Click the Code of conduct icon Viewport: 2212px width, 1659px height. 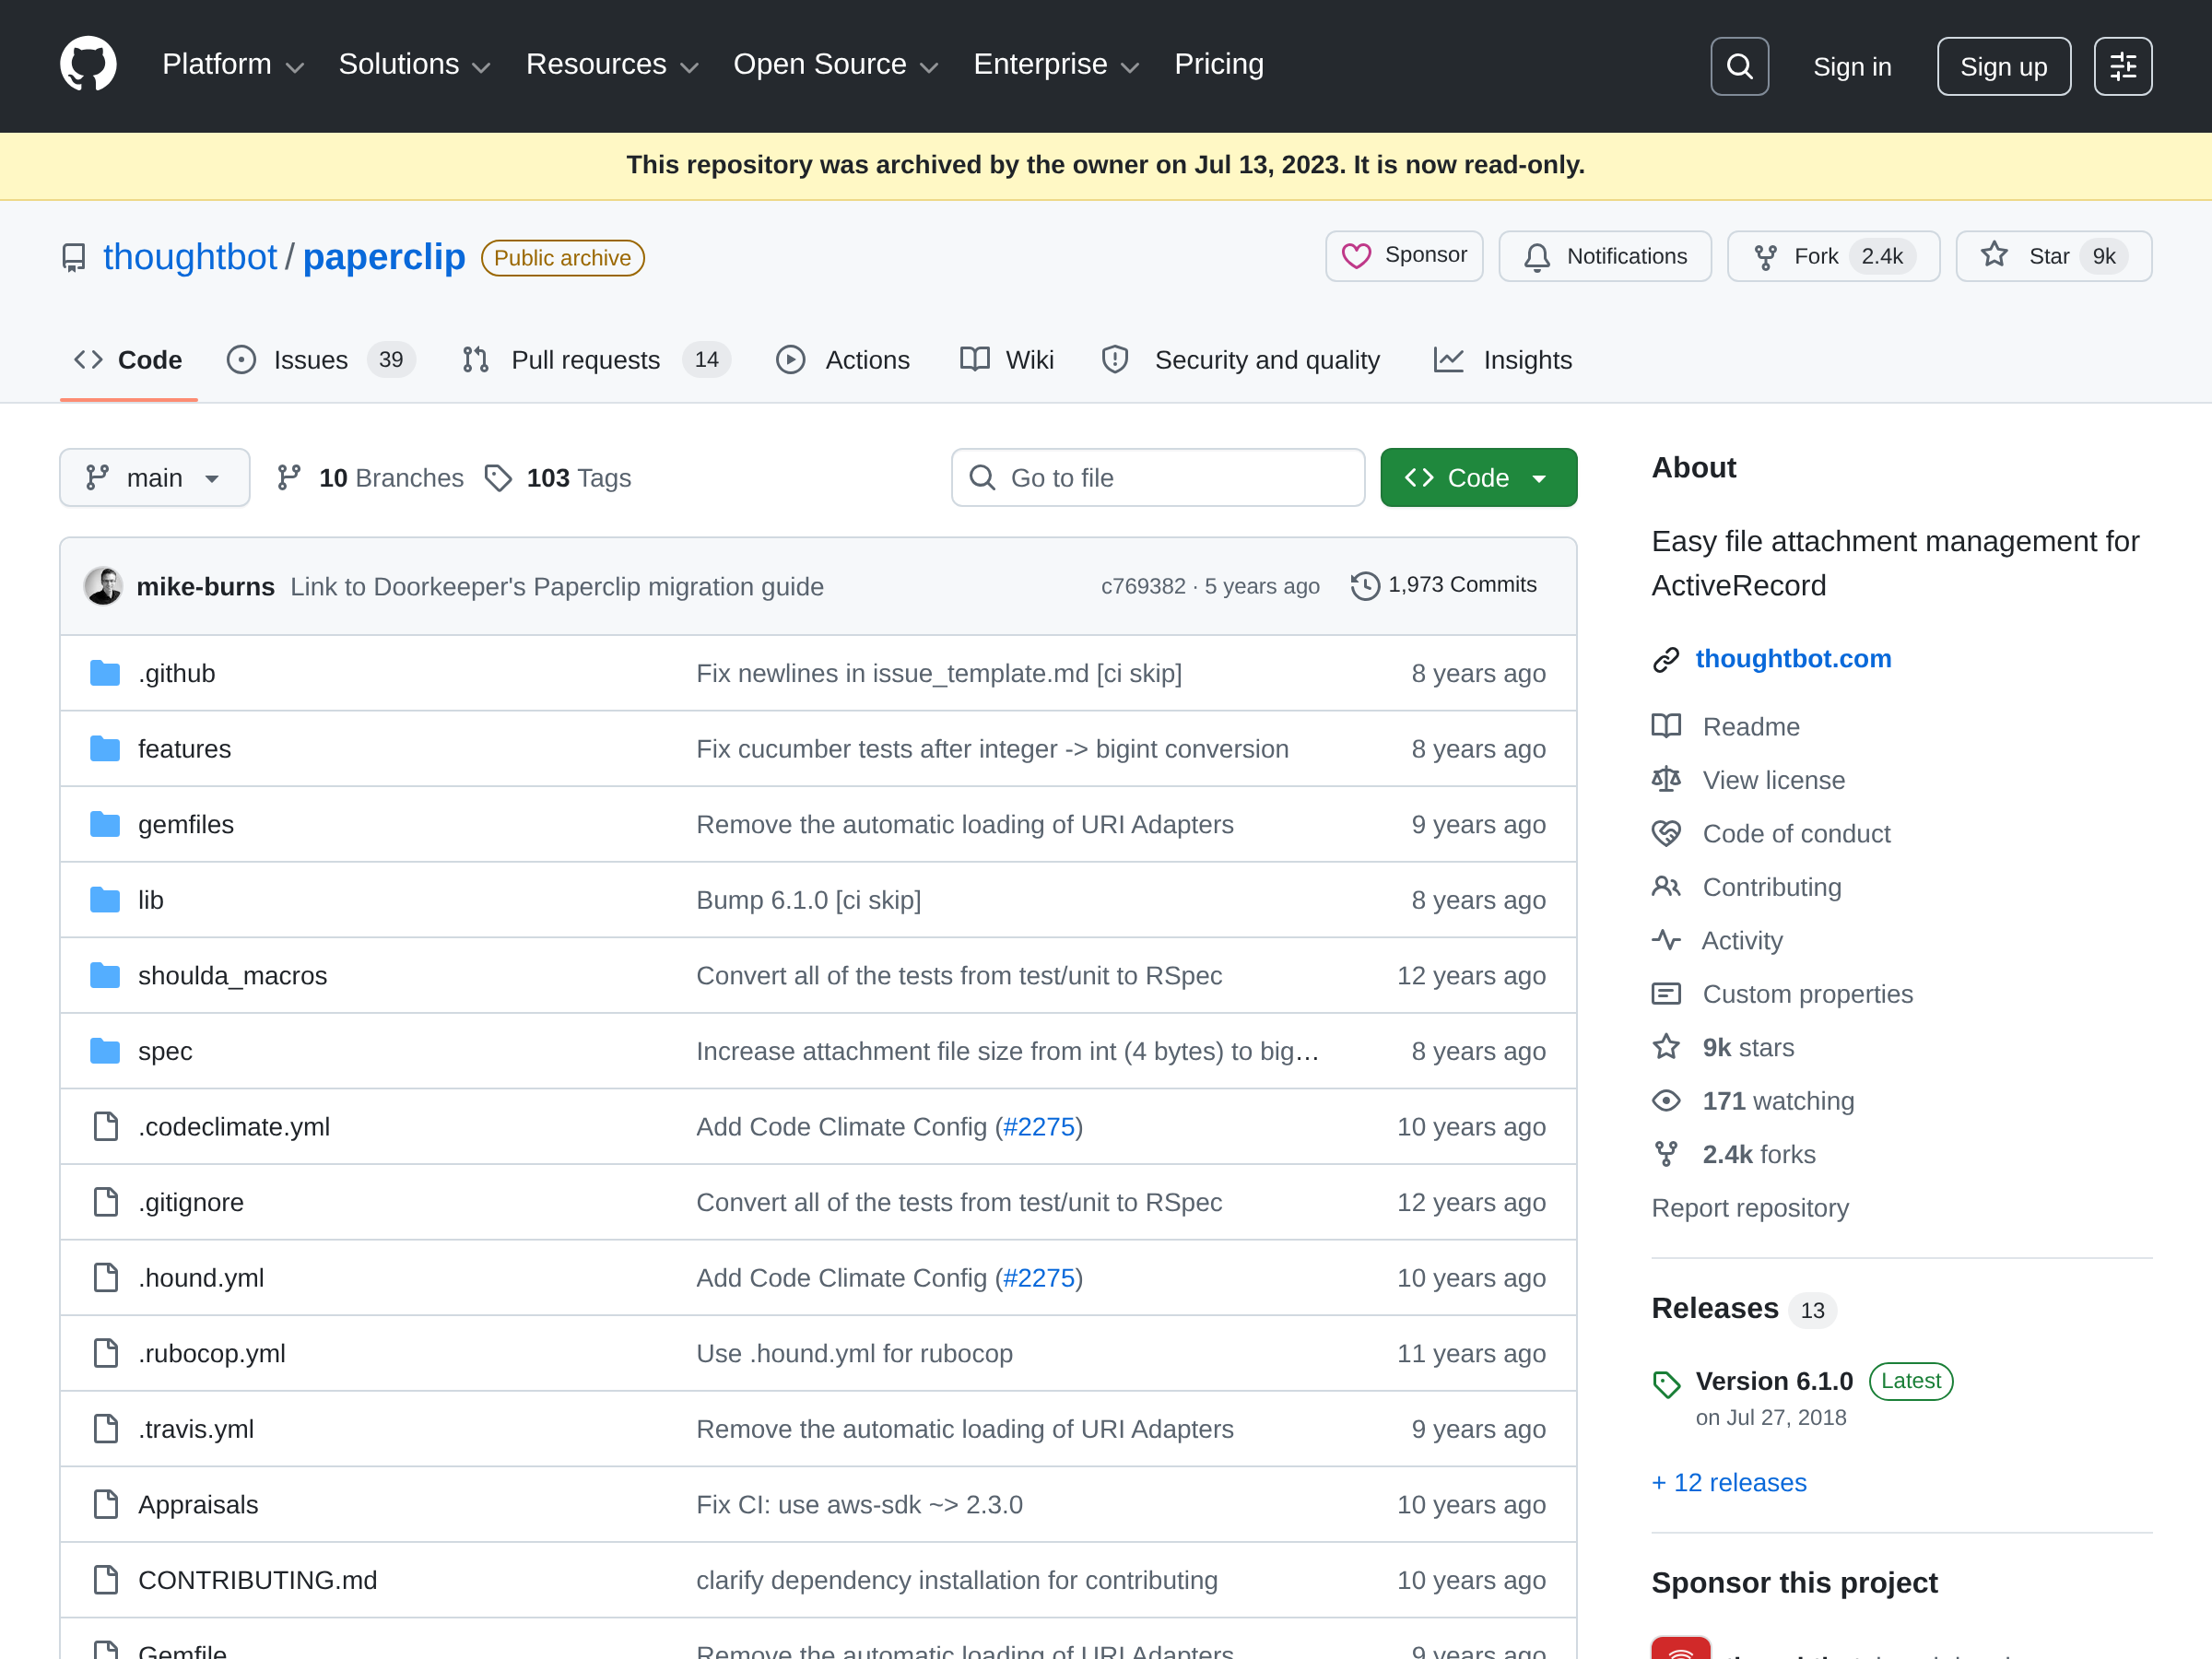(x=1666, y=833)
